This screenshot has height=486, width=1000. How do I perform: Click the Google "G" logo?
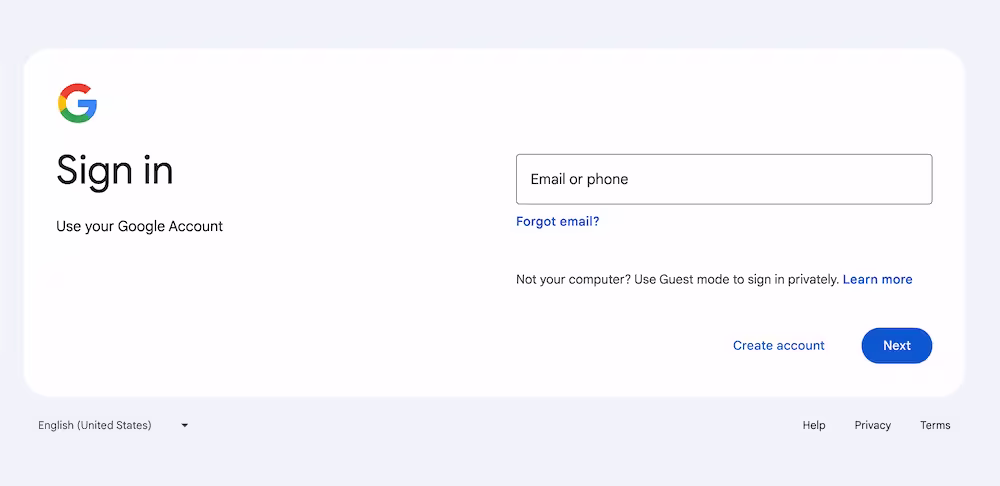[x=77, y=104]
